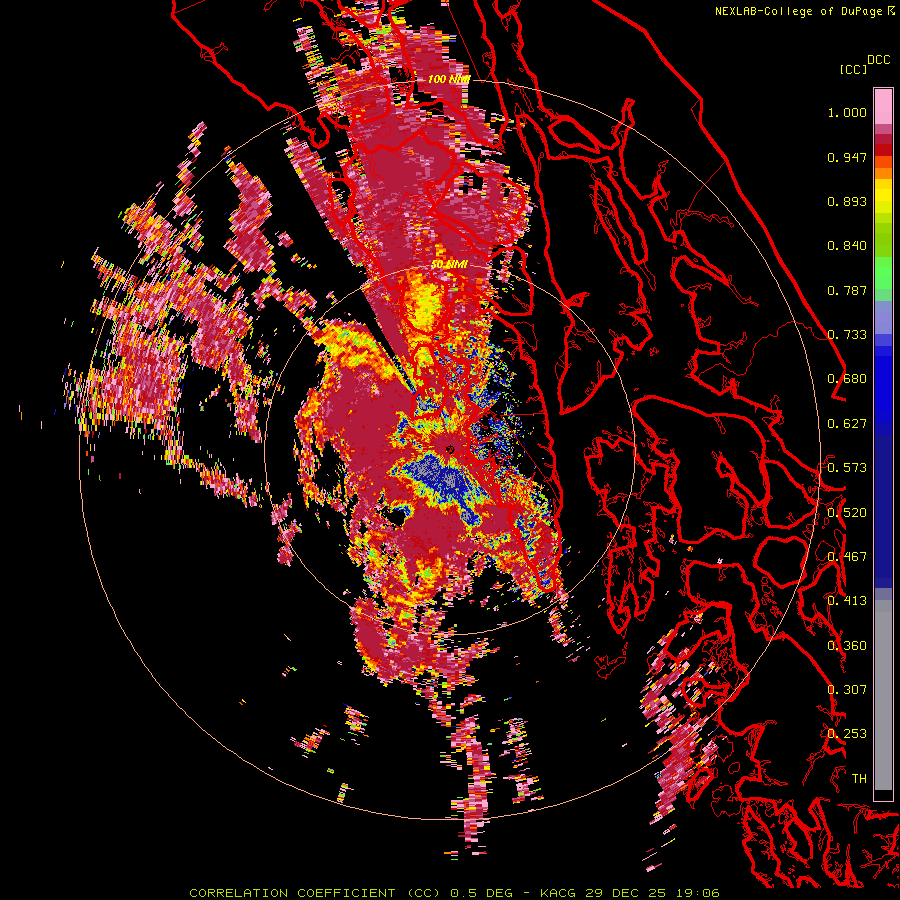Click the TH label at scale bottom
Viewport: 900px width, 900px height.
(859, 779)
